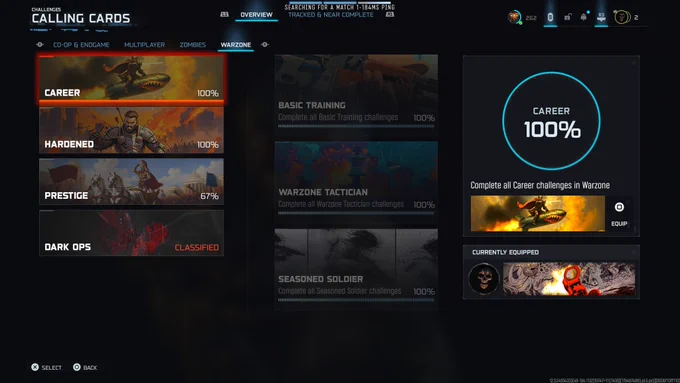Click the L1 bumper icon before Overview
The width and height of the screenshot is (680, 383).
[x=224, y=14]
